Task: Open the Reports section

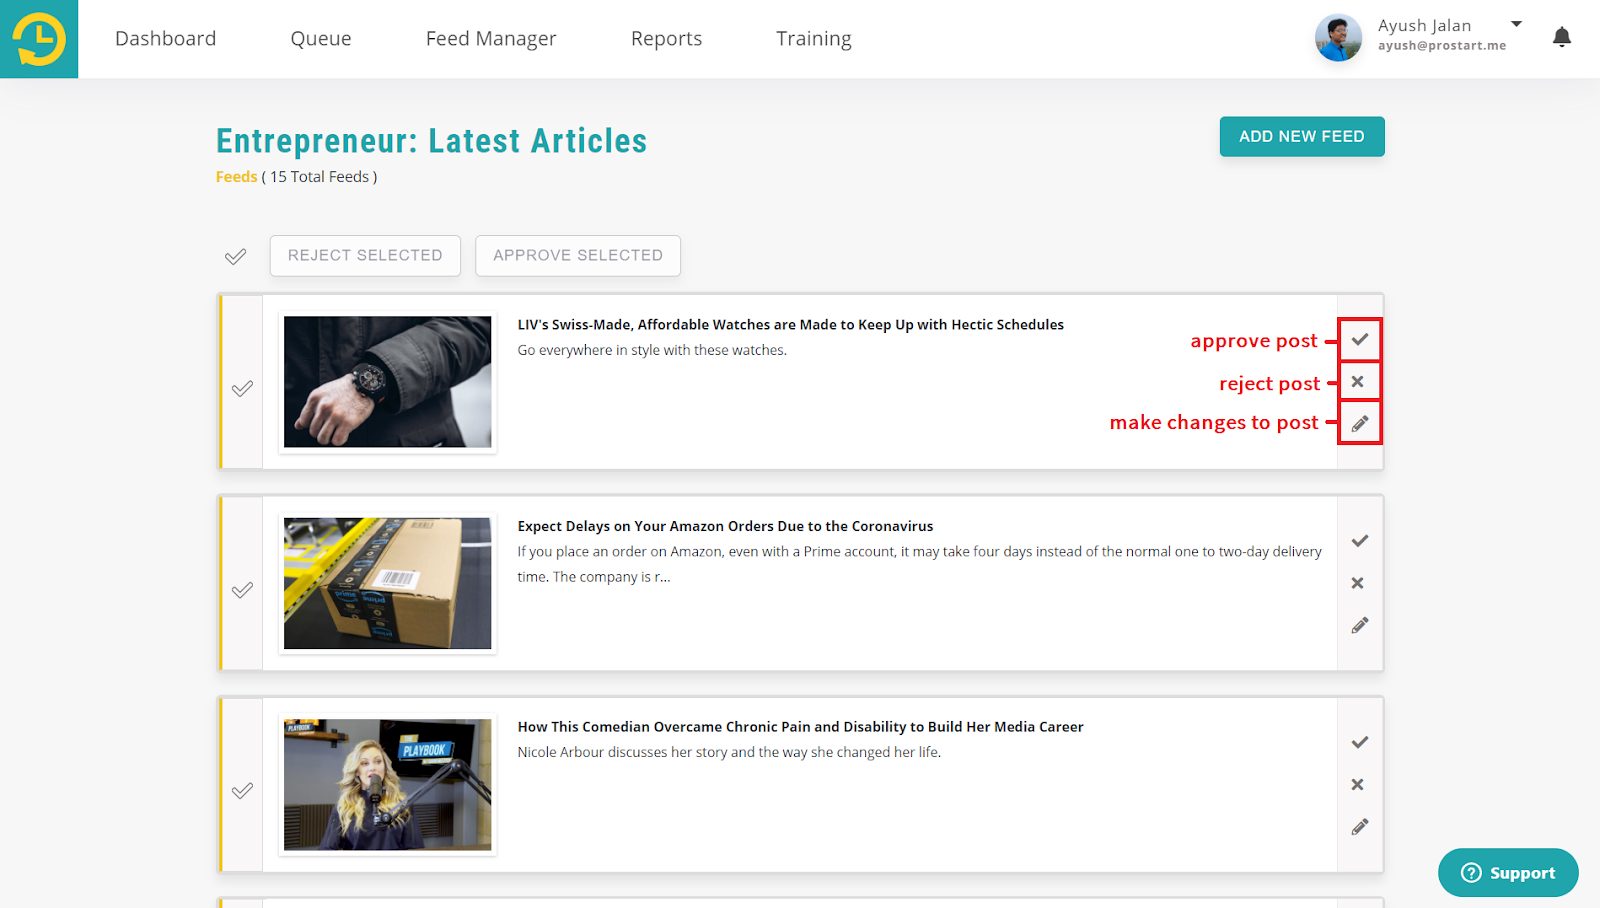Action: 667,39
